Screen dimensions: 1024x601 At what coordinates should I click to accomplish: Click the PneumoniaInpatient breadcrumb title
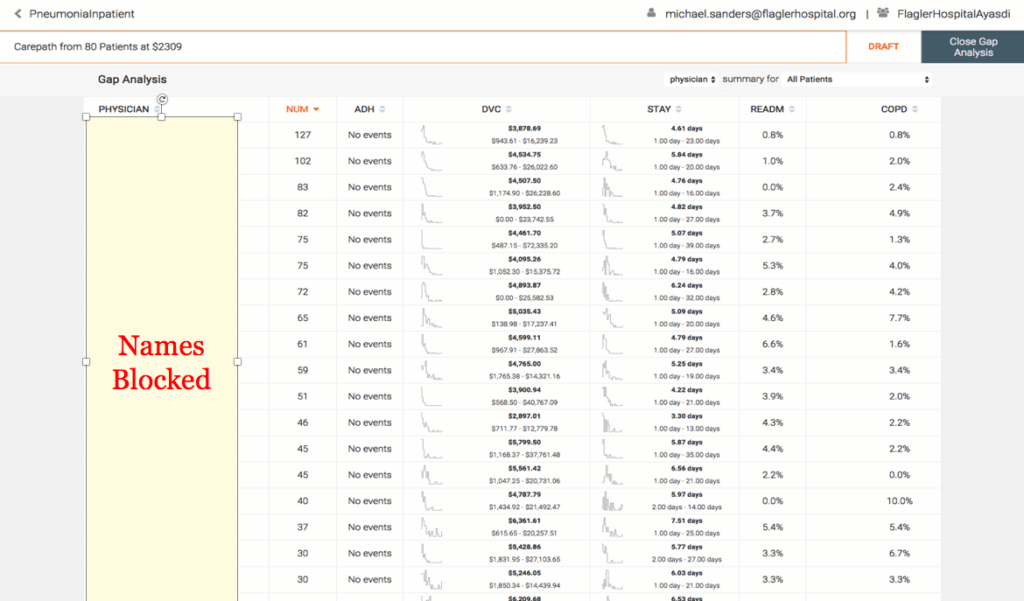click(x=82, y=14)
